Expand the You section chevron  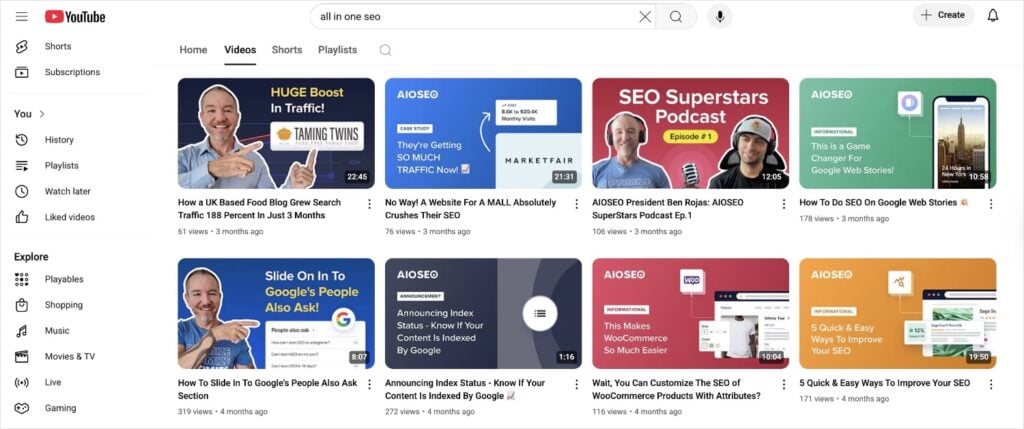click(42, 114)
